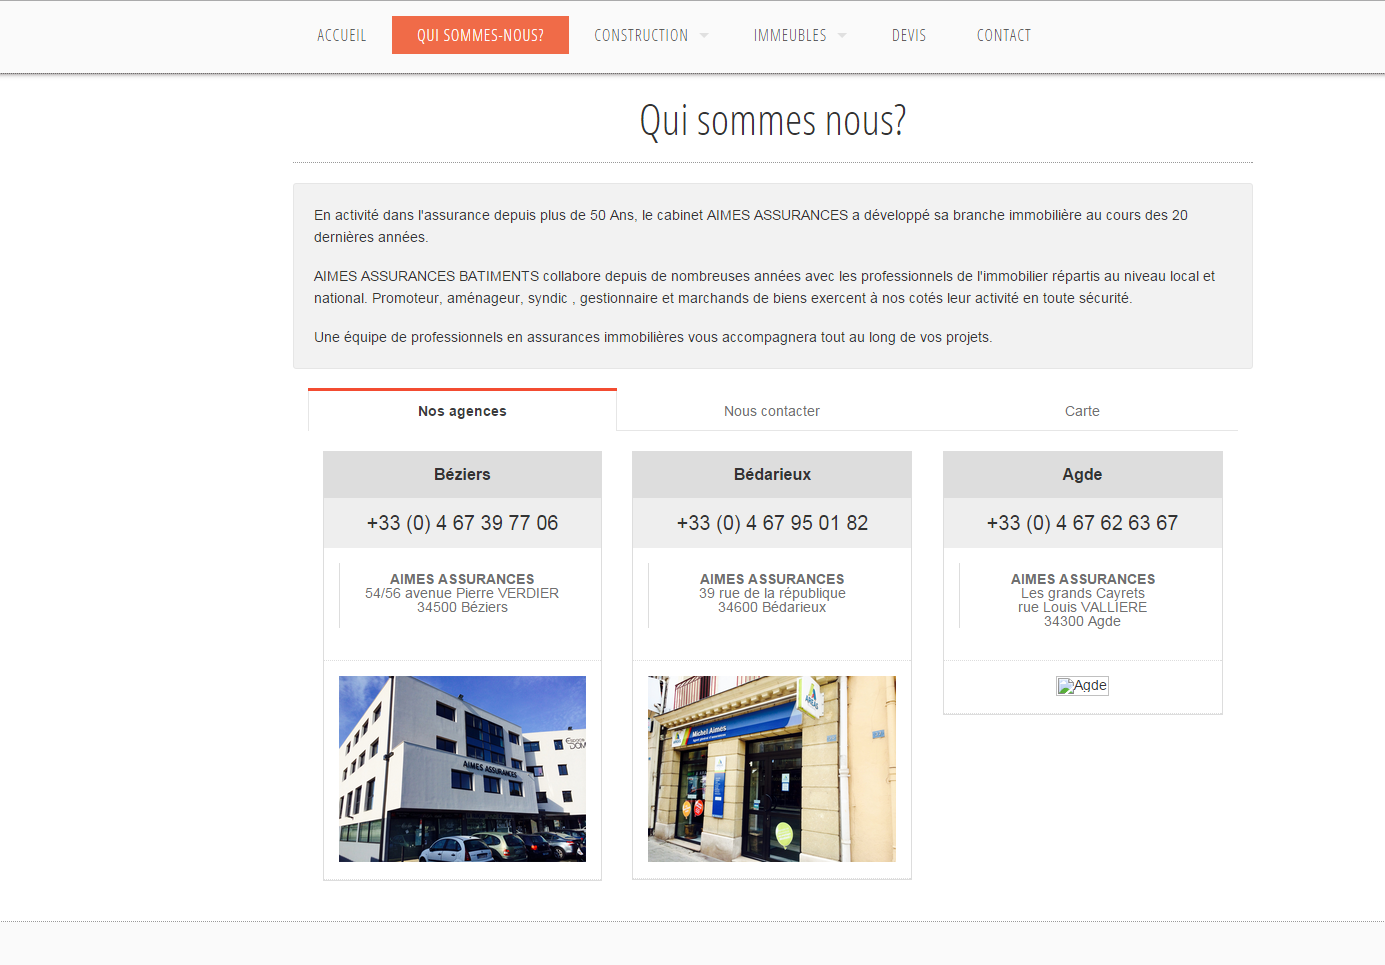Viewport: 1385px width, 965px height.
Task: Go to the ACCUEIL home page
Action: [341, 35]
